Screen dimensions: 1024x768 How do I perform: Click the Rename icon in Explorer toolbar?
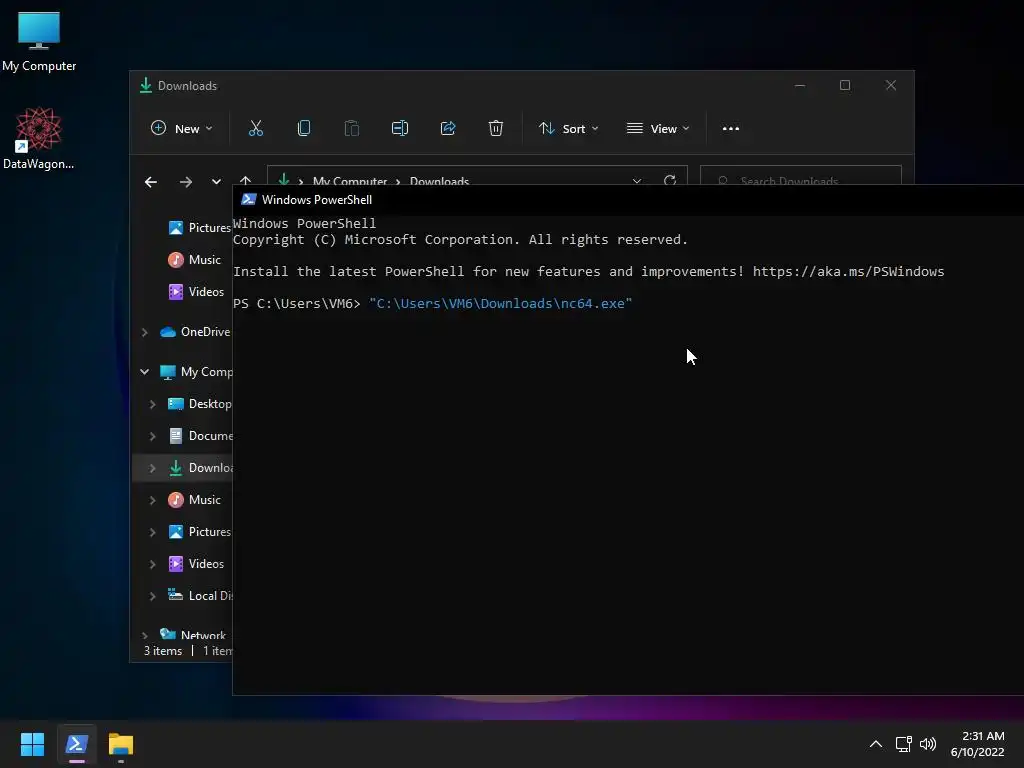click(400, 129)
